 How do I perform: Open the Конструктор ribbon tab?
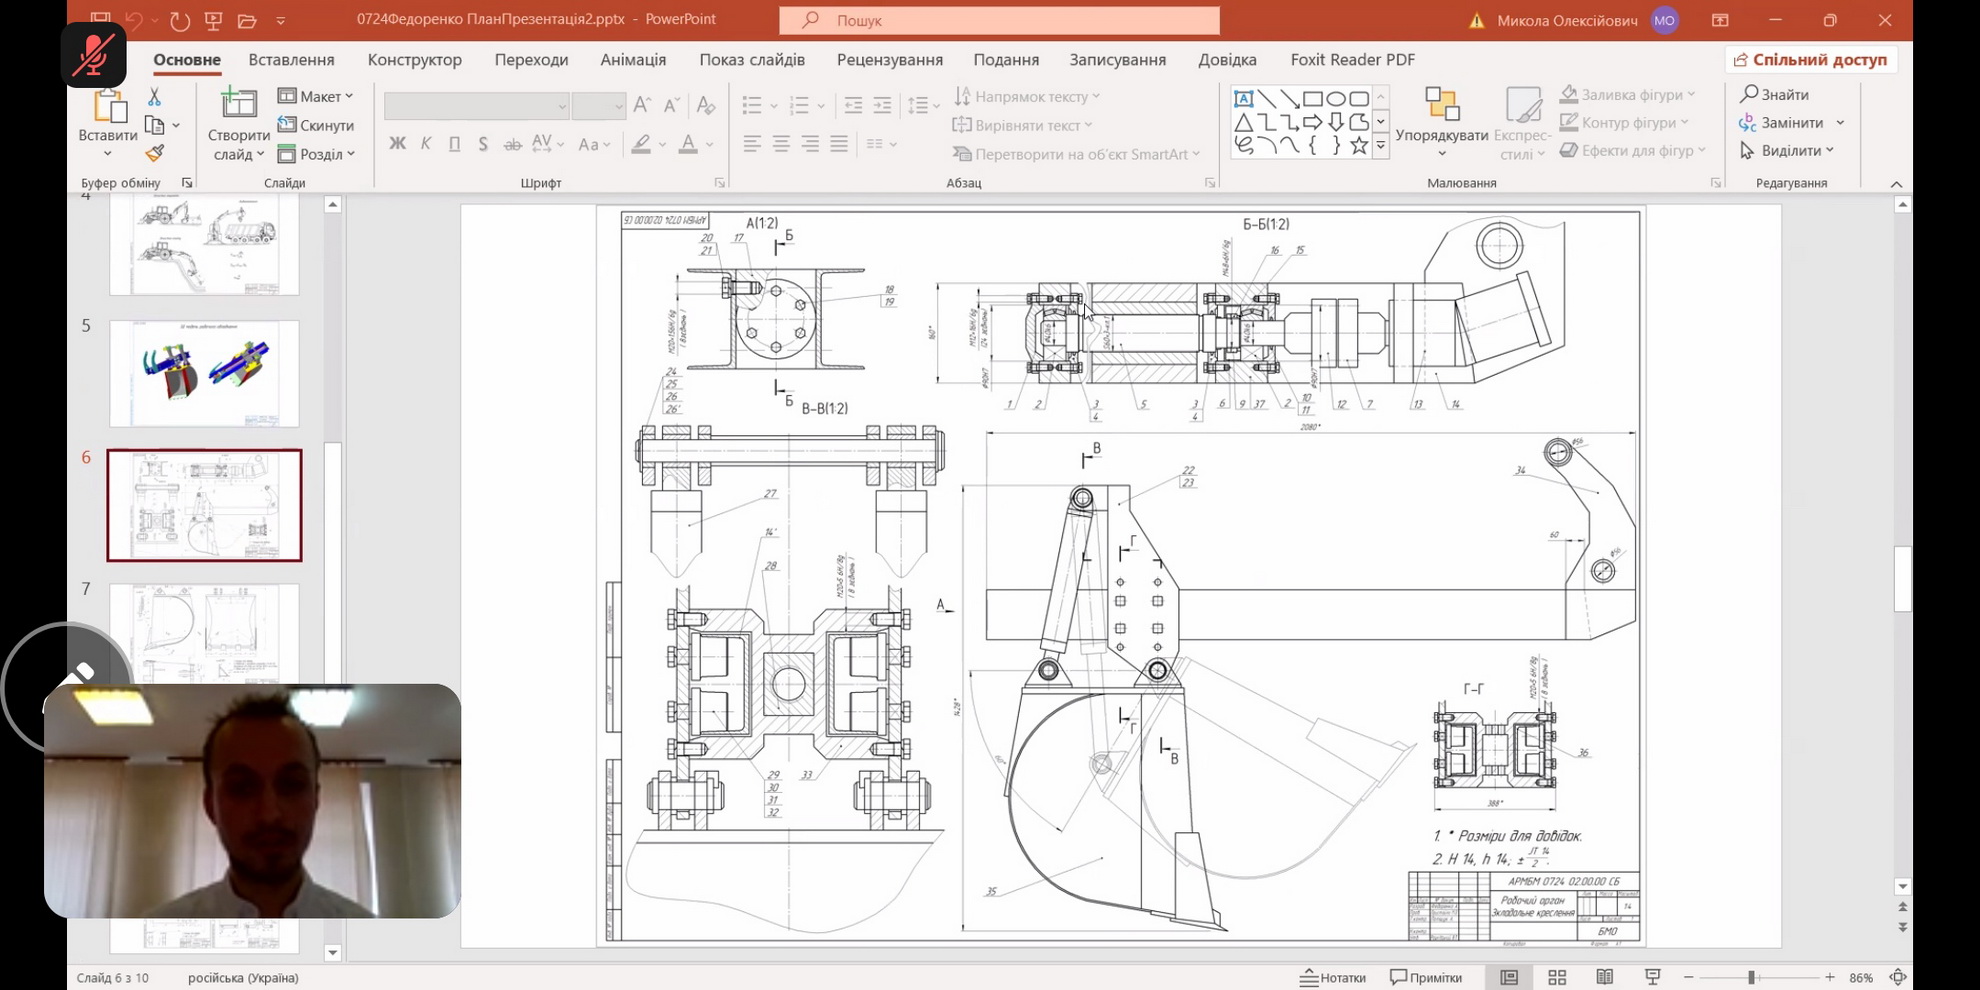pos(415,60)
